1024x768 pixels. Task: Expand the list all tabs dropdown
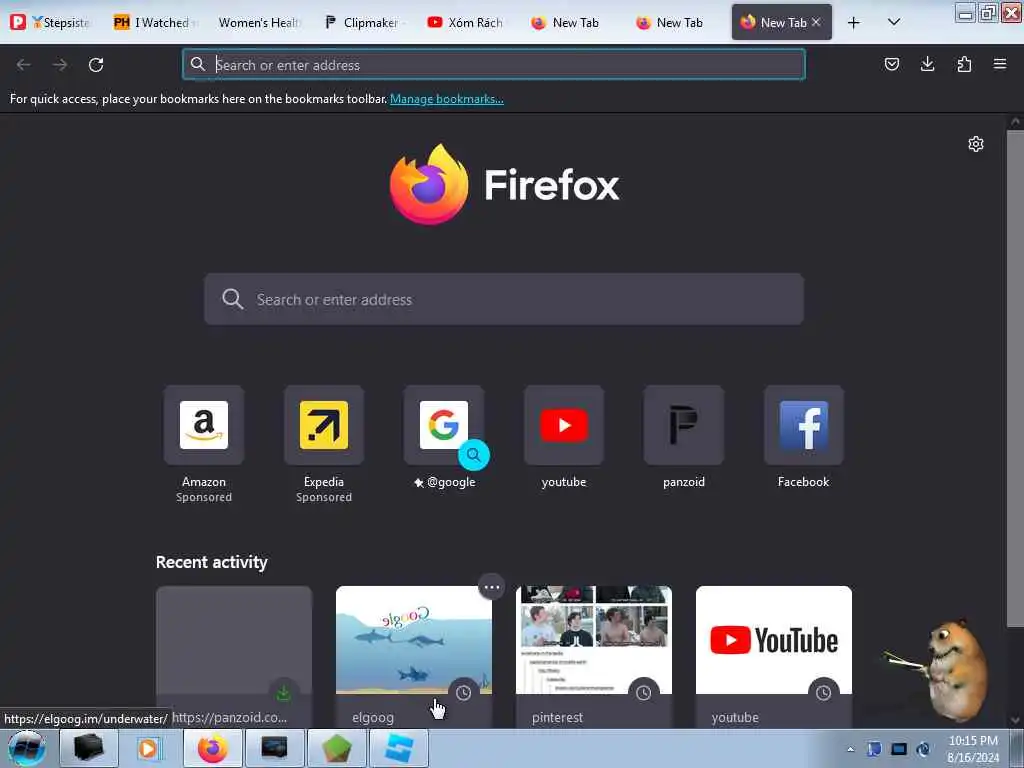894,22
